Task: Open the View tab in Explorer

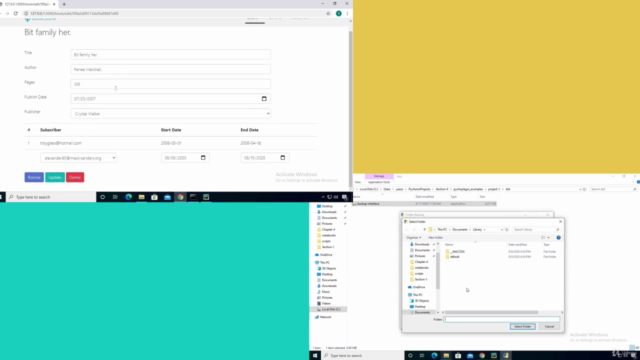Action: pos(358,182)
